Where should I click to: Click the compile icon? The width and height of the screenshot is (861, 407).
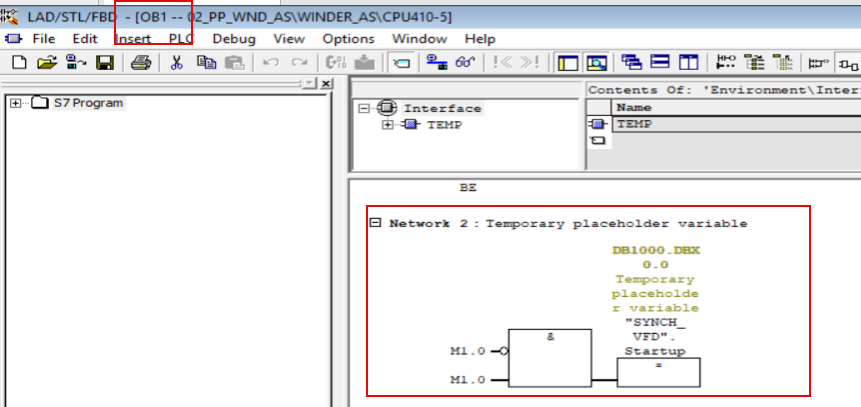pyautogui.click(x=336, y=63)
